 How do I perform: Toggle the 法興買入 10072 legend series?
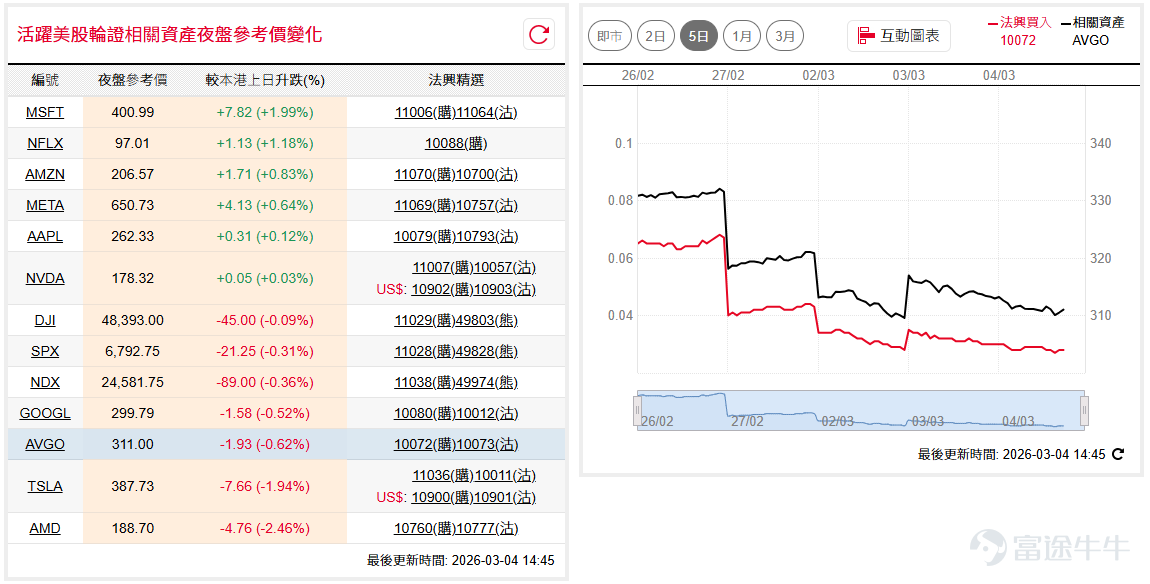click(1019, 31)
